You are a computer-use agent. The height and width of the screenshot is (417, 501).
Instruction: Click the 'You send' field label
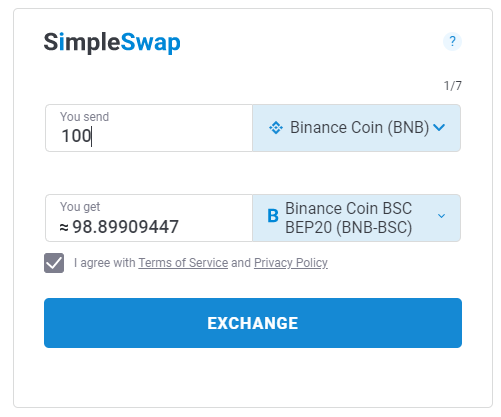[84, 117]
